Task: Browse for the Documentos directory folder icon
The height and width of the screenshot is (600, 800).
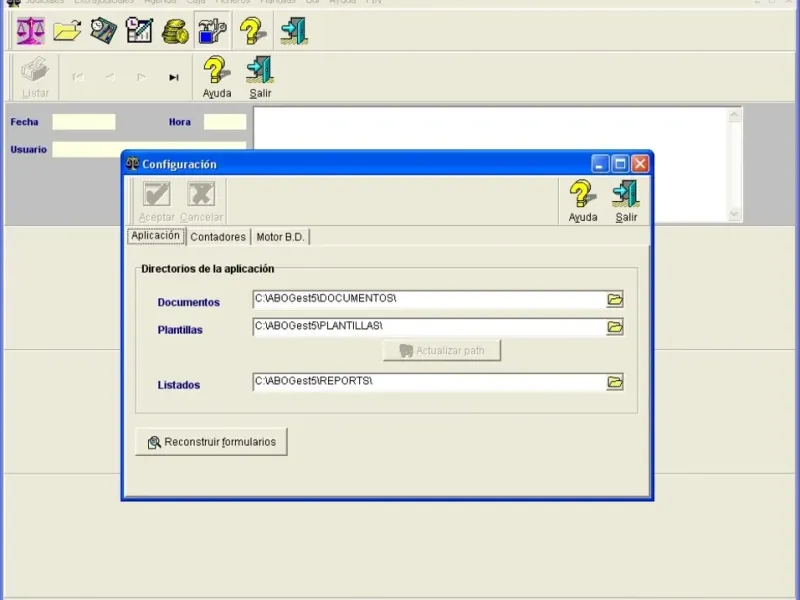Action: [615, 299]
